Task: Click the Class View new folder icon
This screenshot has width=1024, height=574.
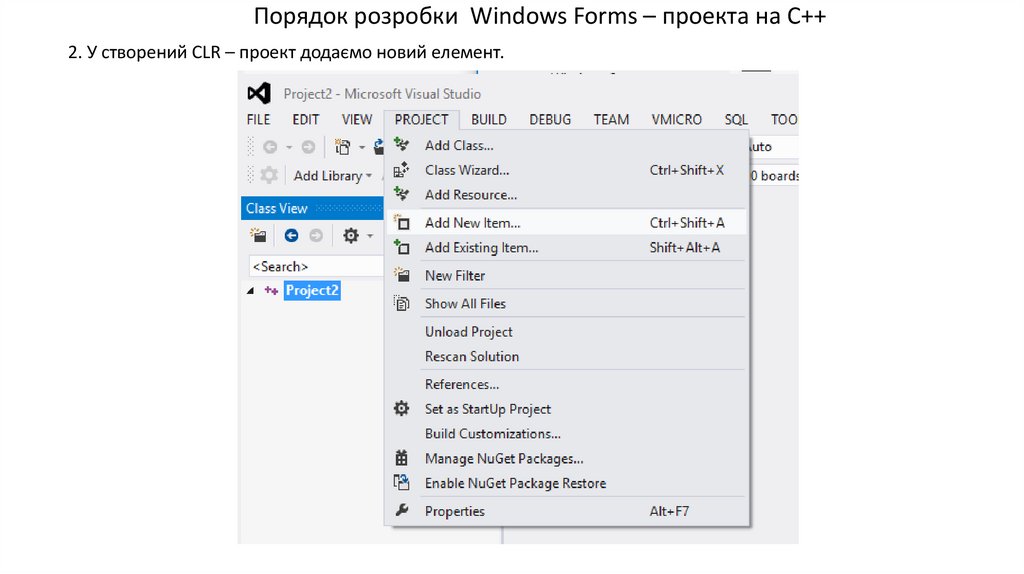Action: [258, 235]
